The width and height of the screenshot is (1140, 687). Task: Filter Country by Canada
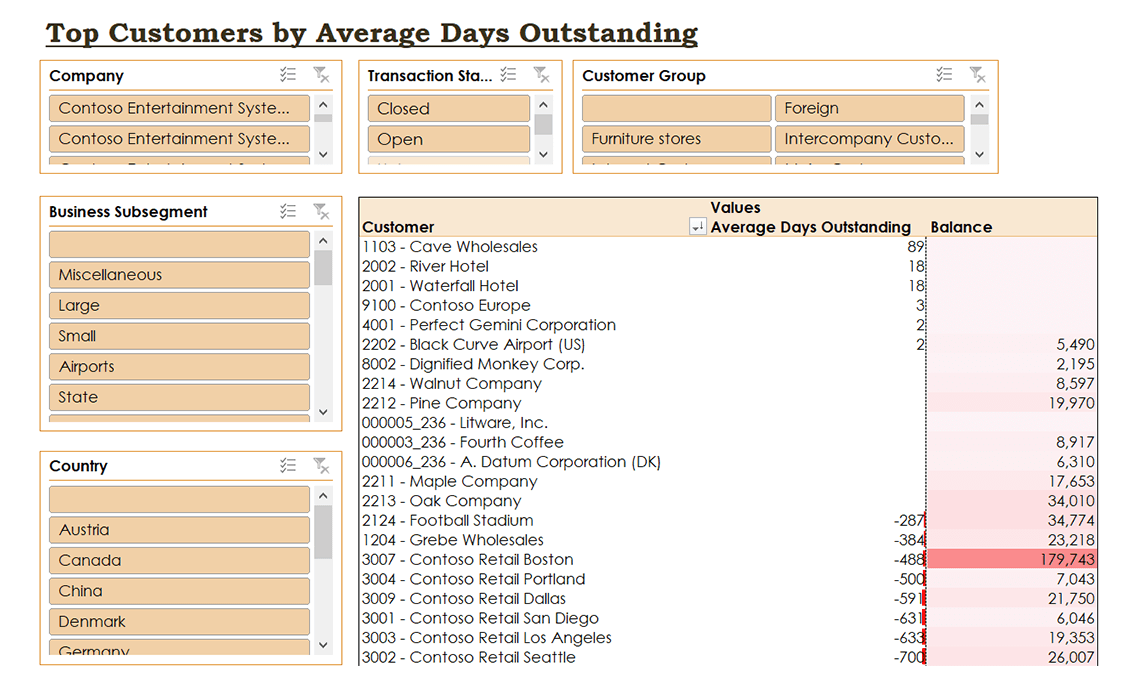click(x=180, y=561)
